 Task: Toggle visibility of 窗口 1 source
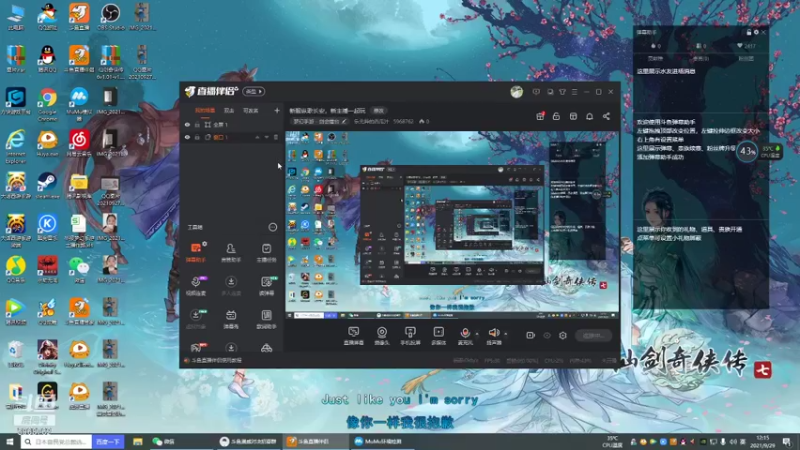point(187,137)
